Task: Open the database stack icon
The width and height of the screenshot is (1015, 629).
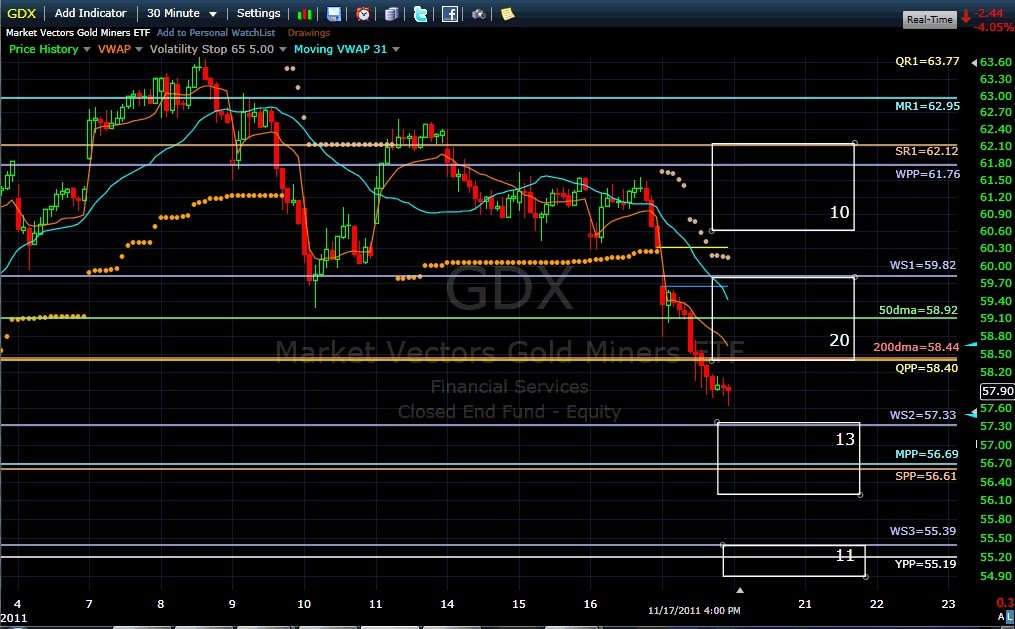Action: 392,14
